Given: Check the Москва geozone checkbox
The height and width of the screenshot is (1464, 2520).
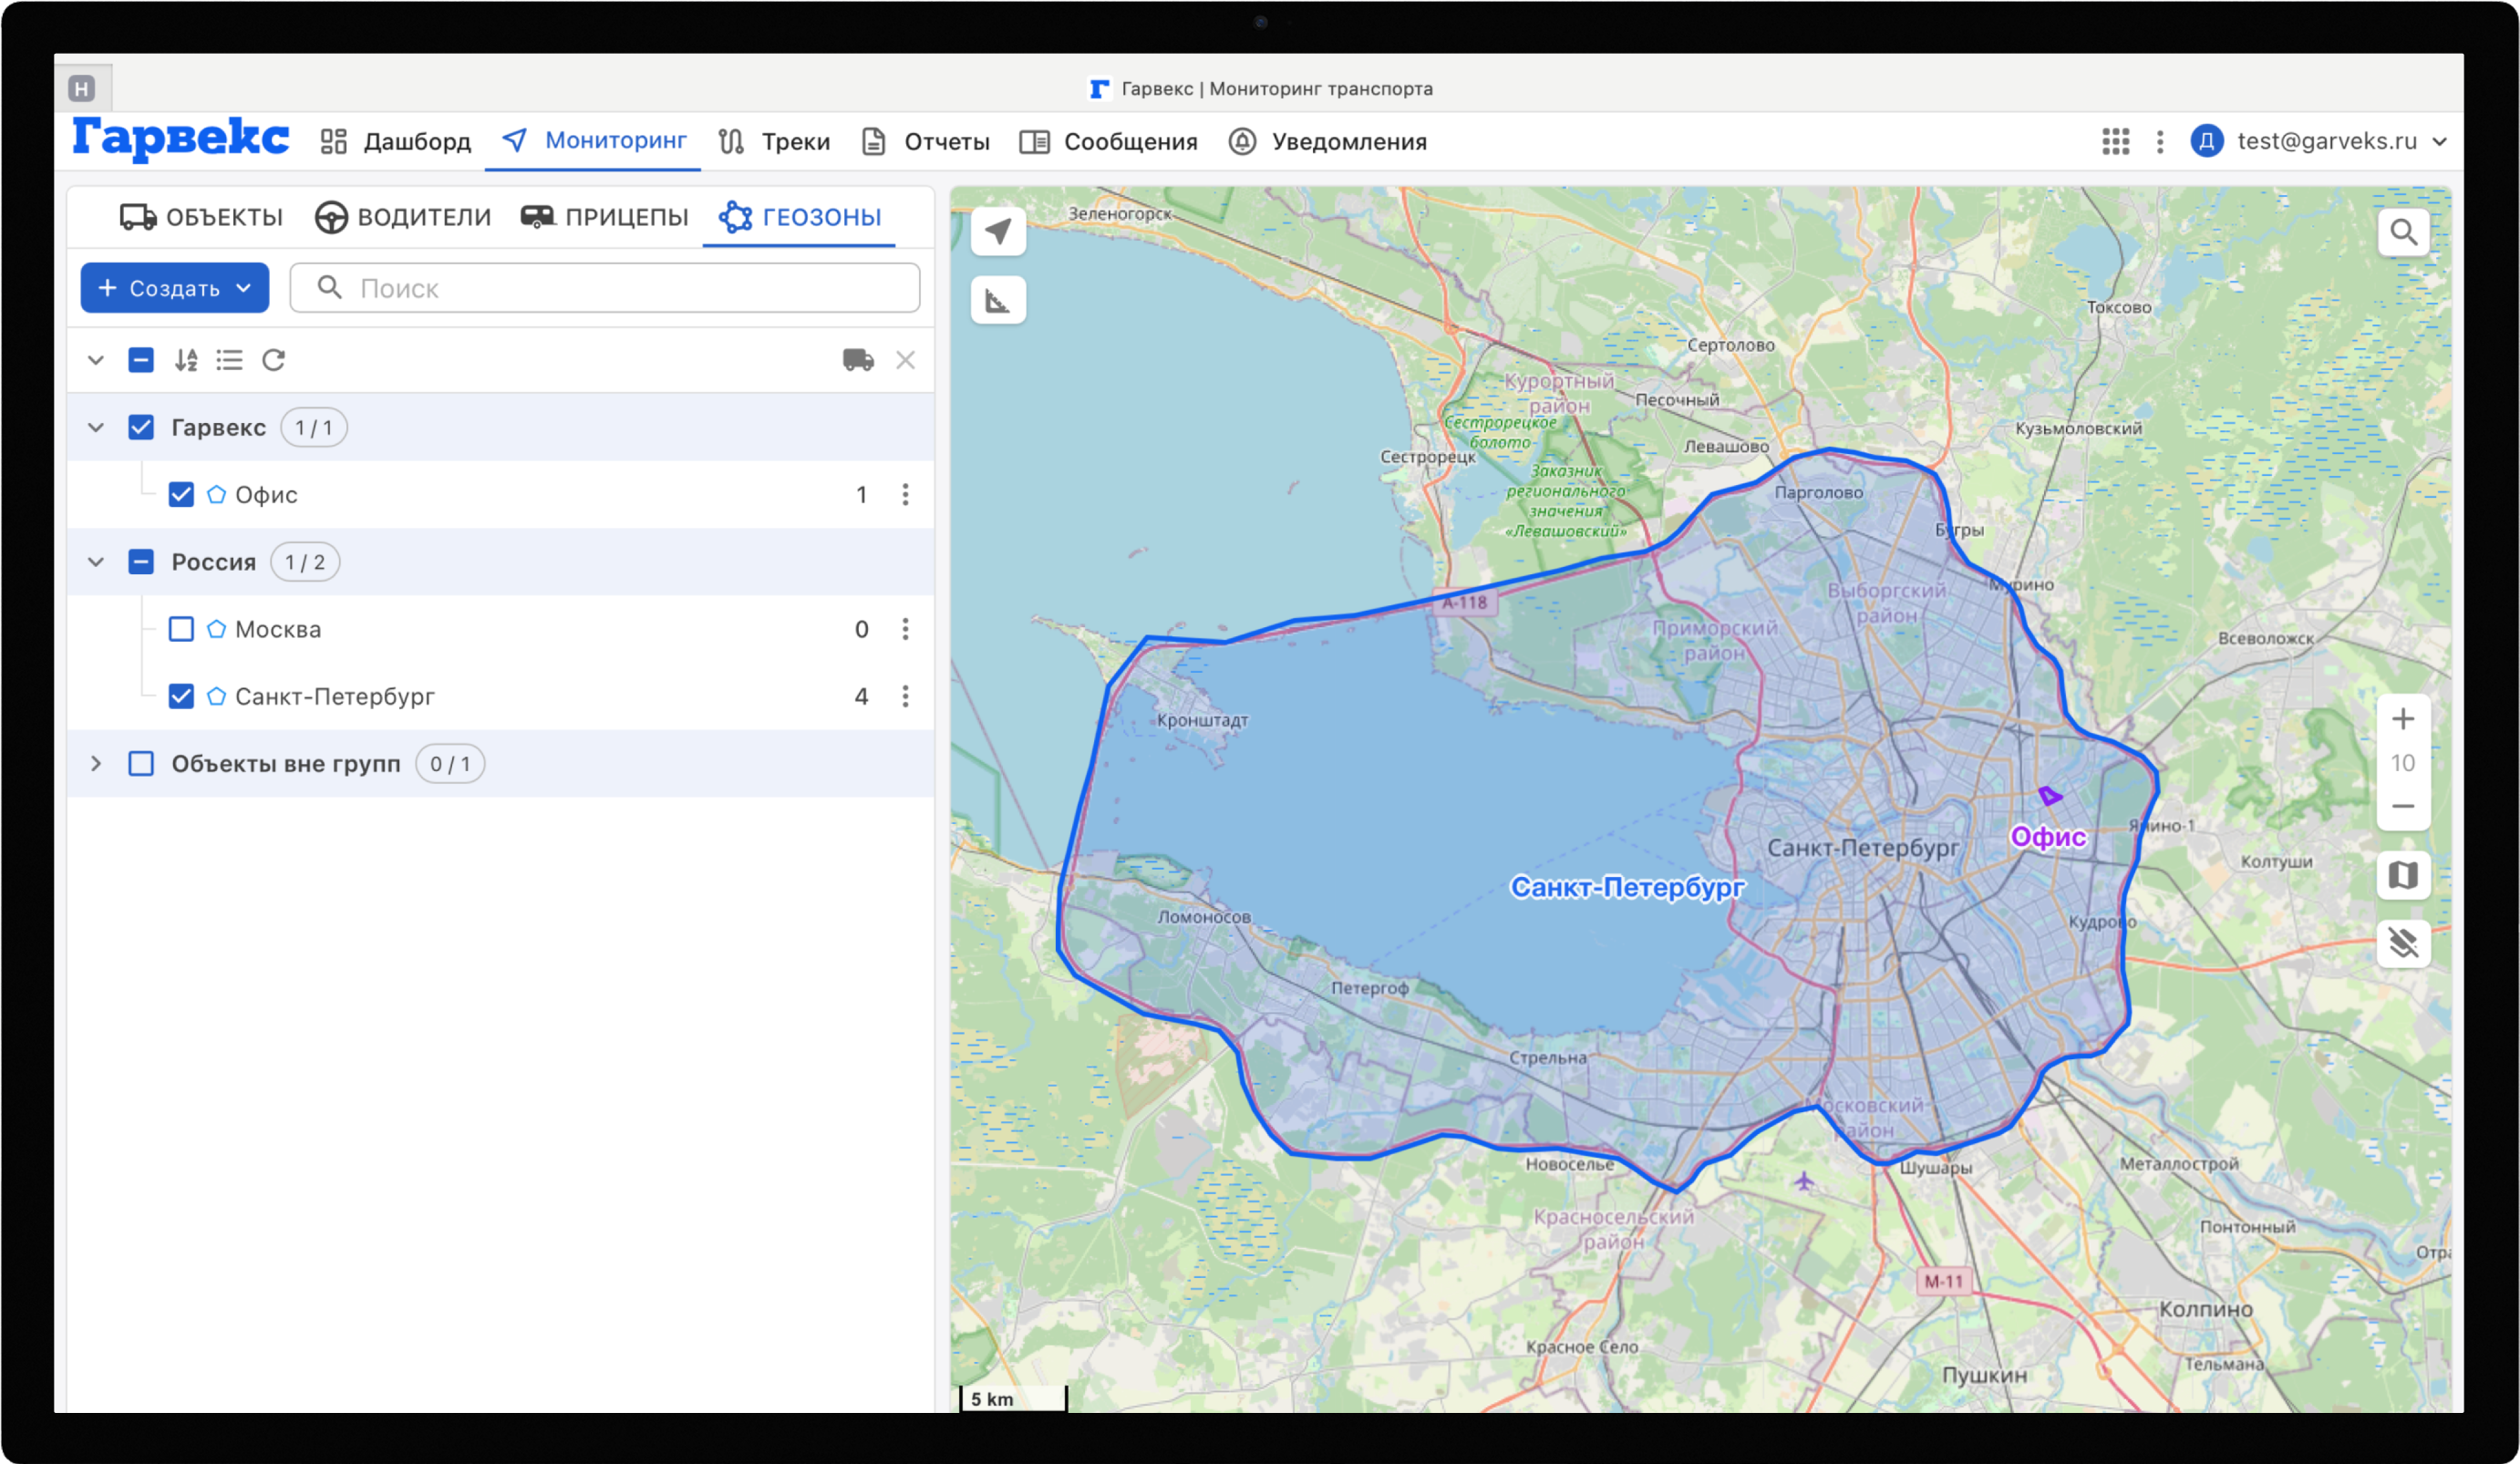Looking at the screenshot, I should pyautogui.click(x=181, y=629).
